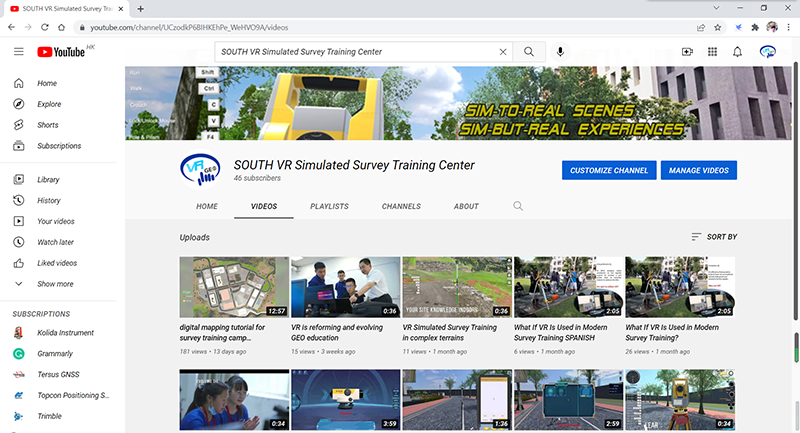Click the MANAGE VIDEOS button

699,170
